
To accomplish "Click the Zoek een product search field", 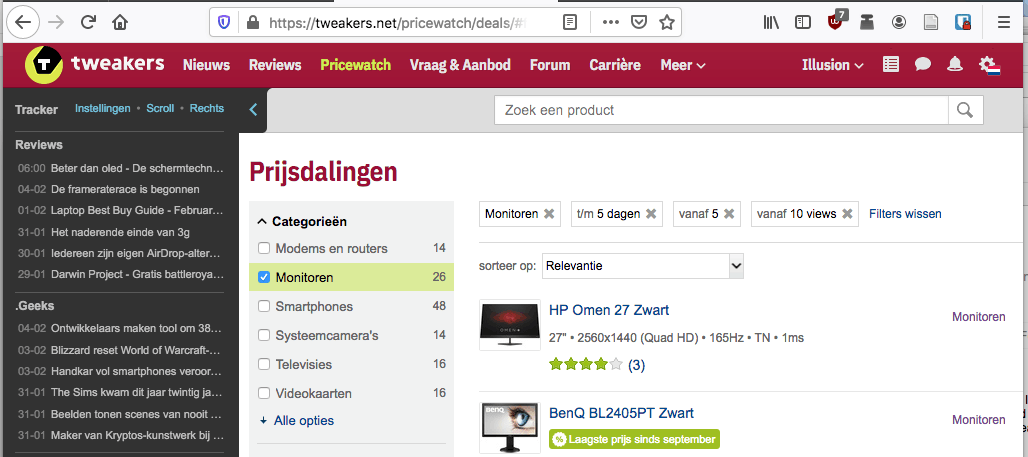I will [721, 110].
